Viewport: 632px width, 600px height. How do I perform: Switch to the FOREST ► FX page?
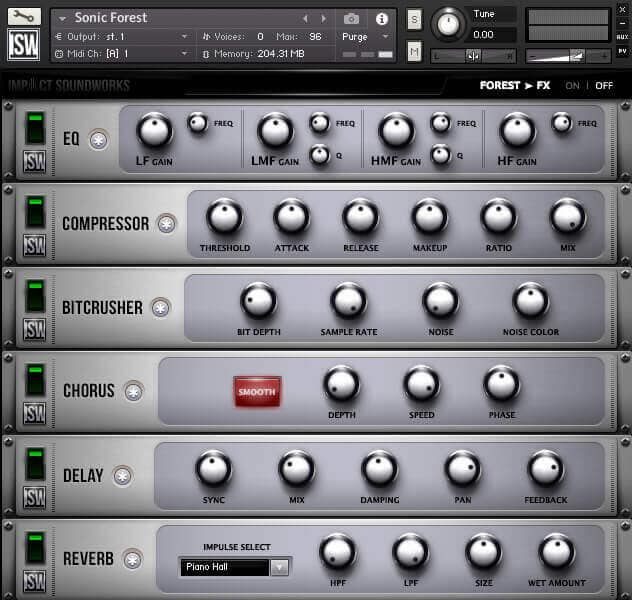pos(514,85)
